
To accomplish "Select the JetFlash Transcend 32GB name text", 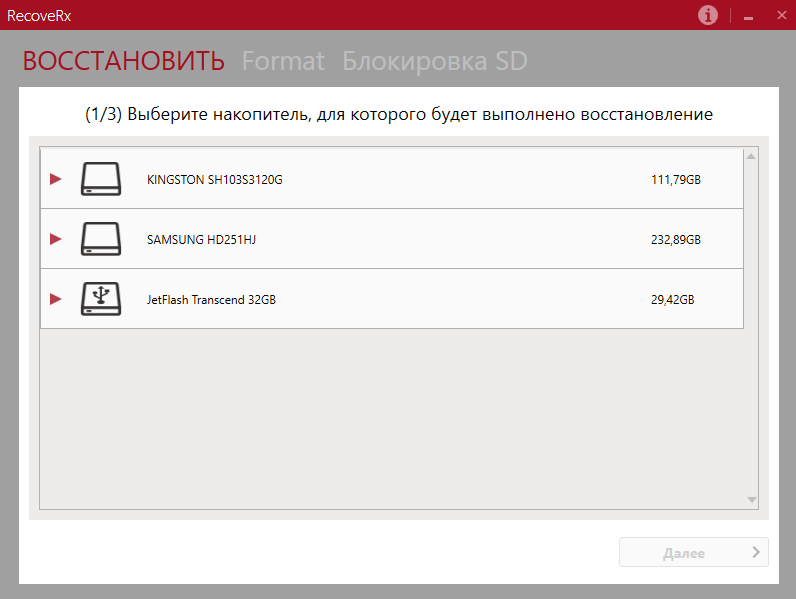I will point(211,300).
